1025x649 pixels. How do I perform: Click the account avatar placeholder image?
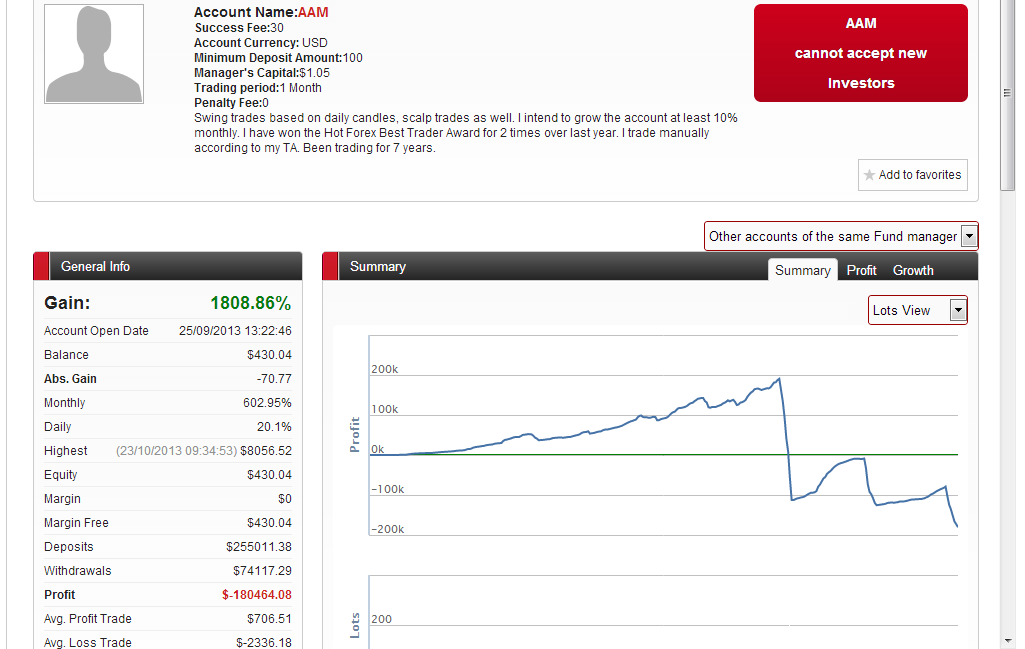[x=94, y=54]
